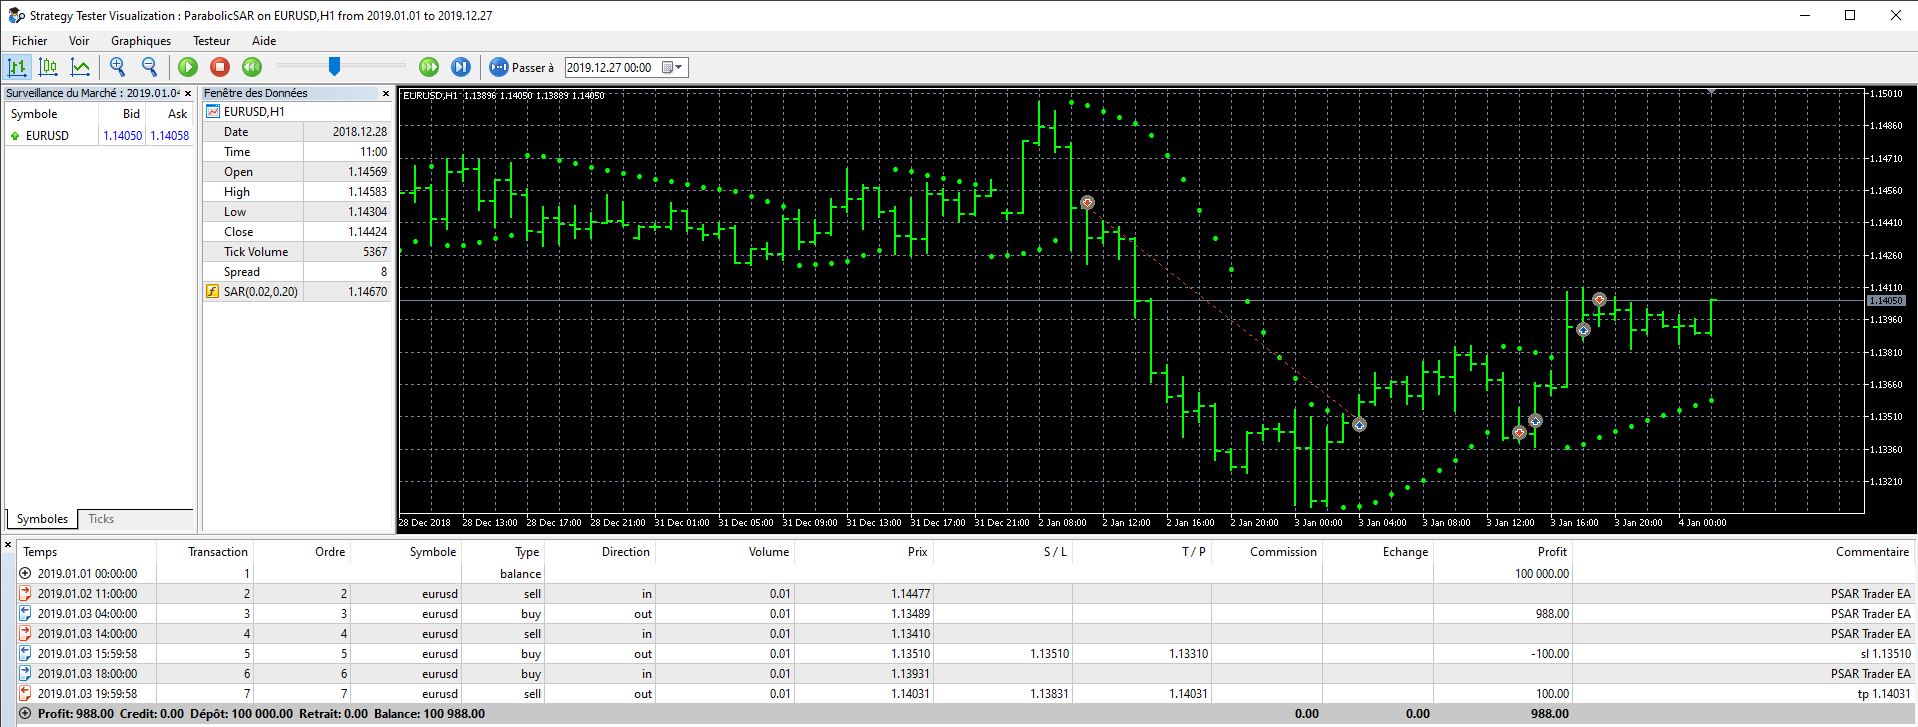Open the date picker calendar dropdown
The width and height of the screenshot is (1918, 727).
673,67
